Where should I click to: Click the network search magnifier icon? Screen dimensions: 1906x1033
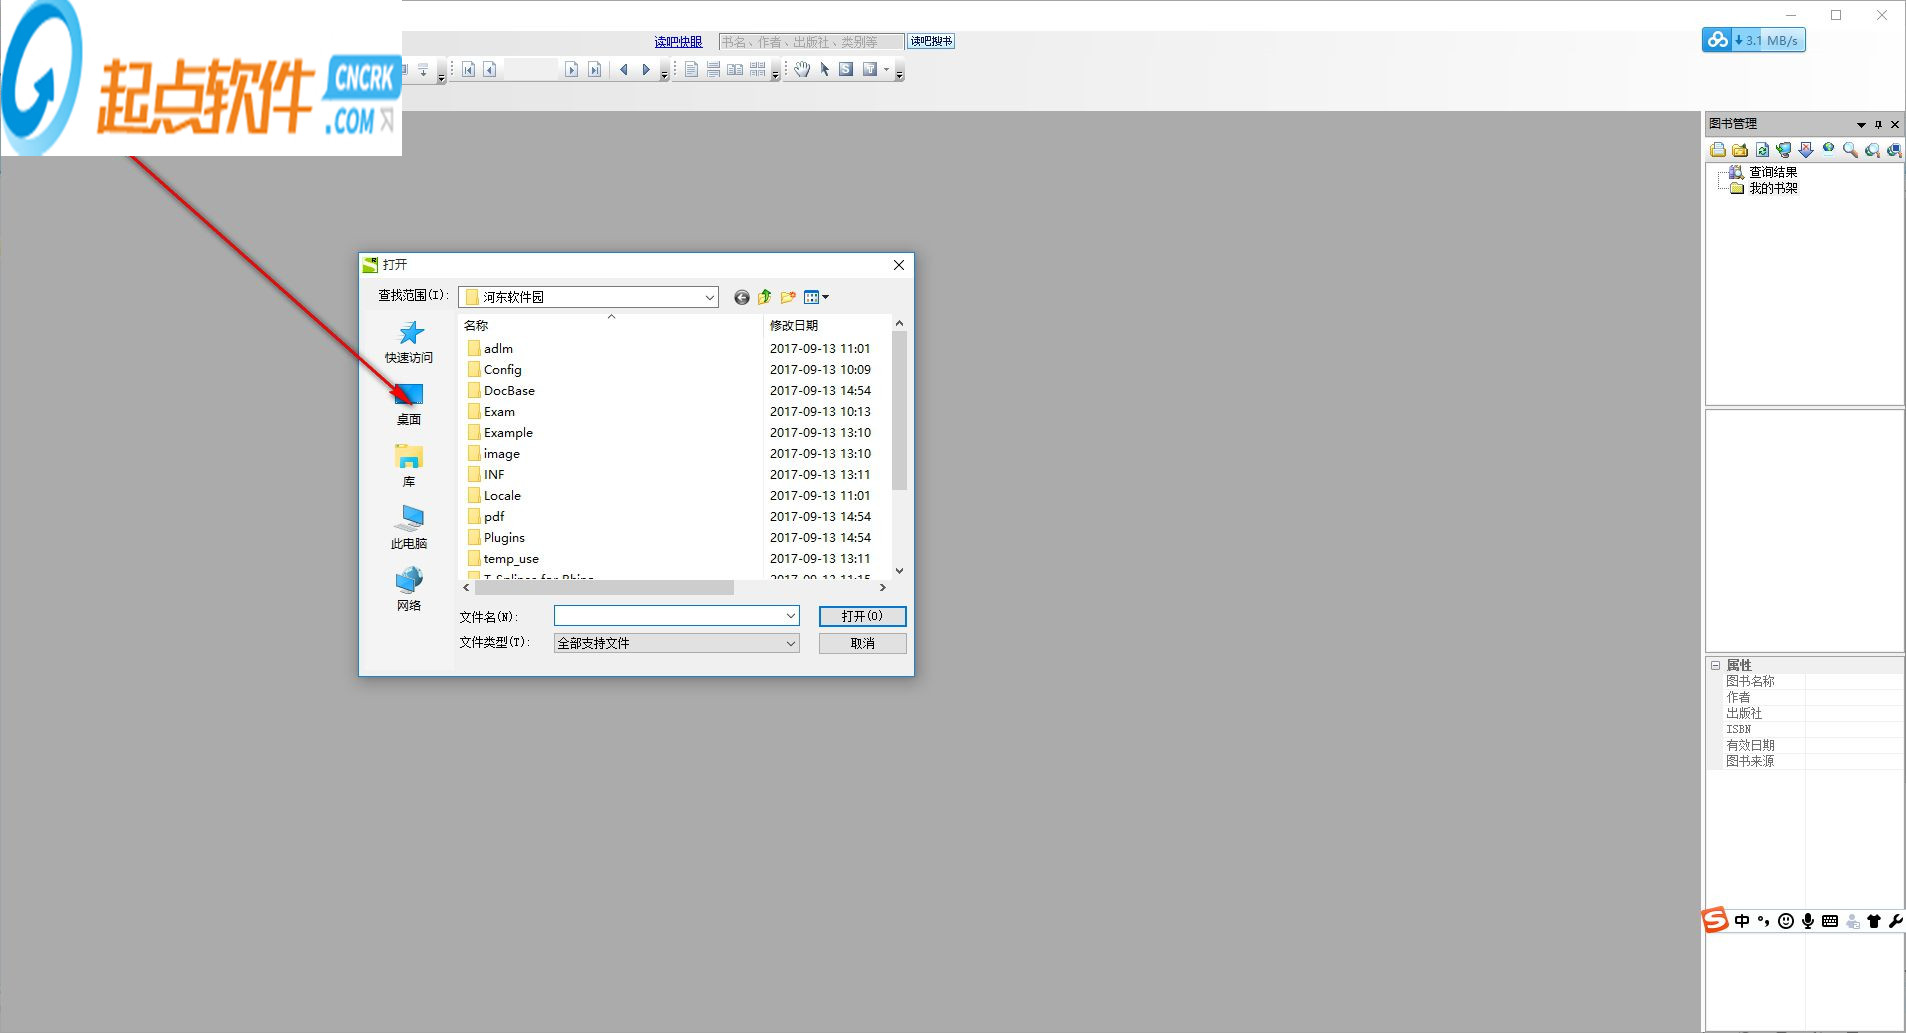[1872, 150]
